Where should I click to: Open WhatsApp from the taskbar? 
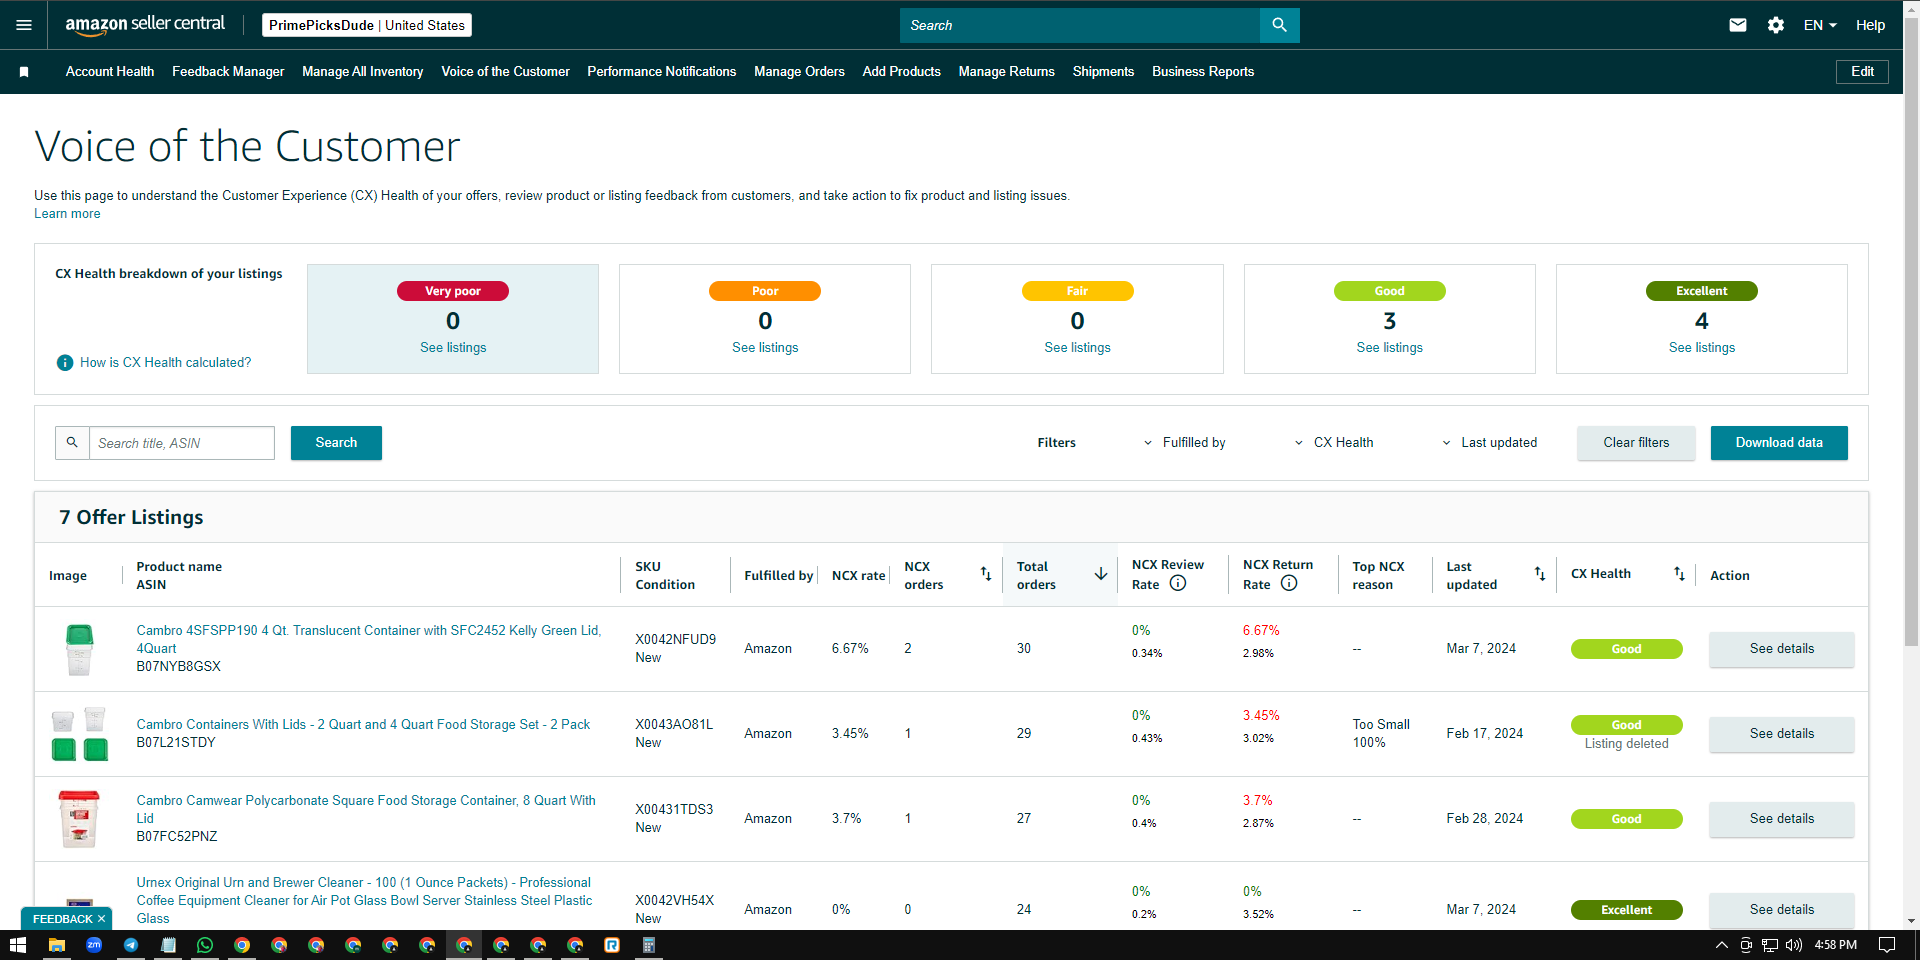click(x=205, y=945)
